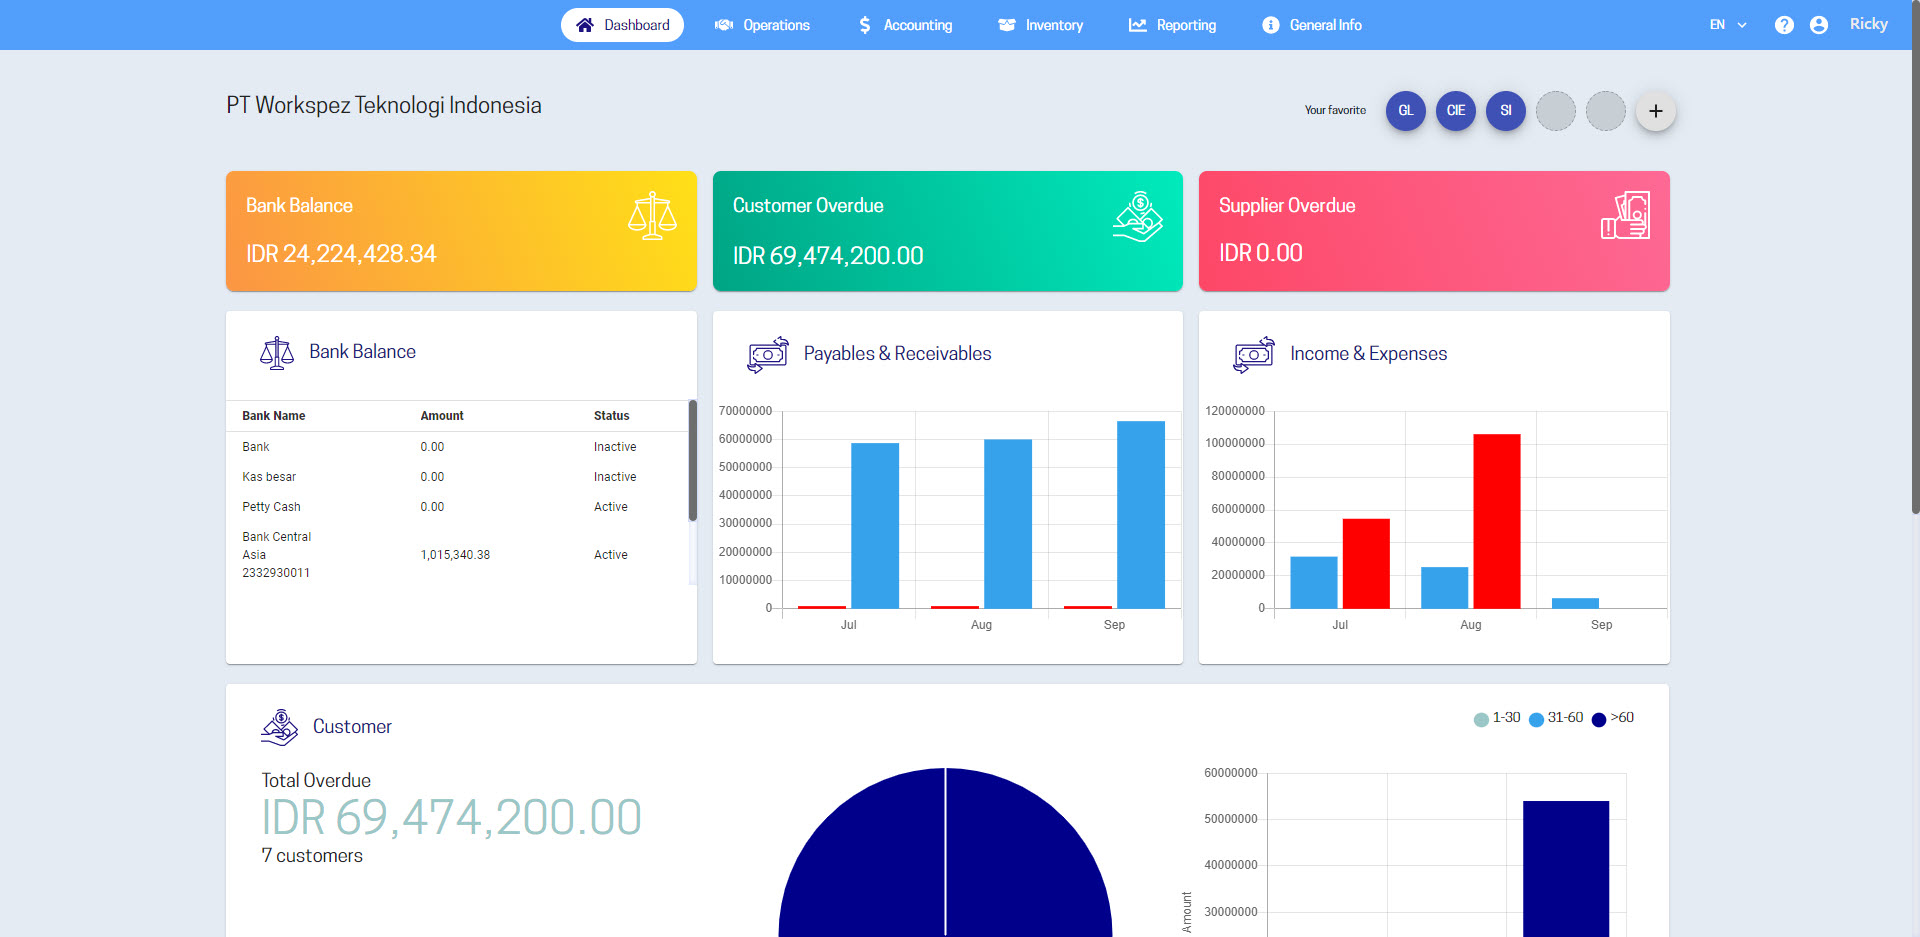
Task: Click the first empty favorite slot
Action: (x=1556, y=111)
